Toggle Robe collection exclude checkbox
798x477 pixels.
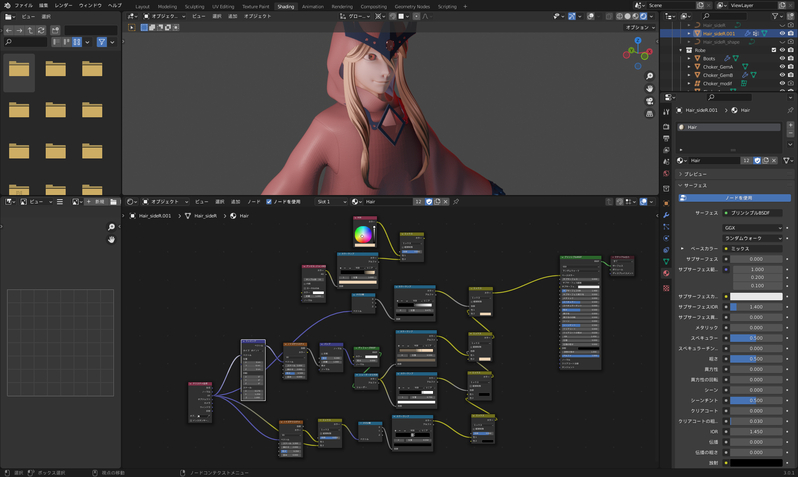(774, 50)
